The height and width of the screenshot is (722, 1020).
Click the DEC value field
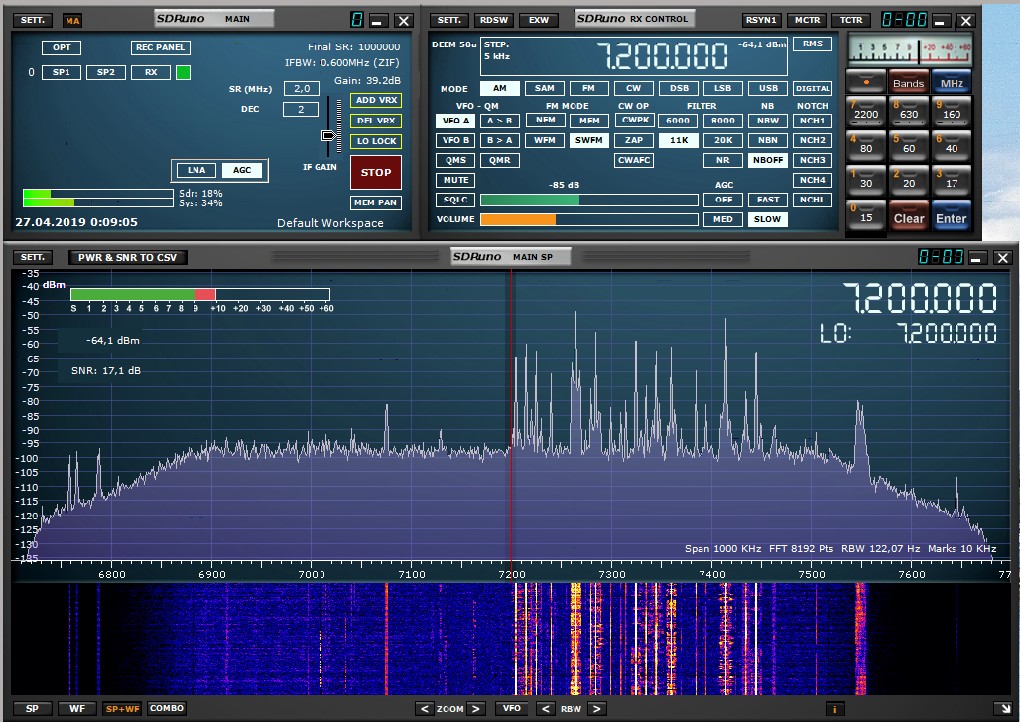(x=301, y=109)
